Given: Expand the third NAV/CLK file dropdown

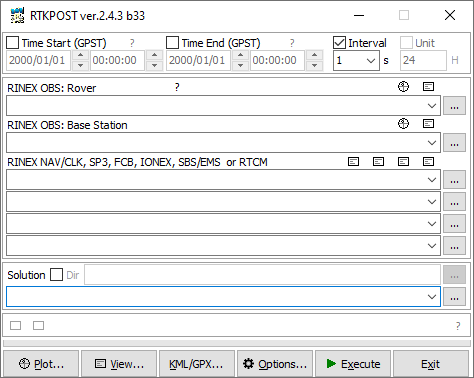Looking at the screenshot, I should (x=432, y=224).
